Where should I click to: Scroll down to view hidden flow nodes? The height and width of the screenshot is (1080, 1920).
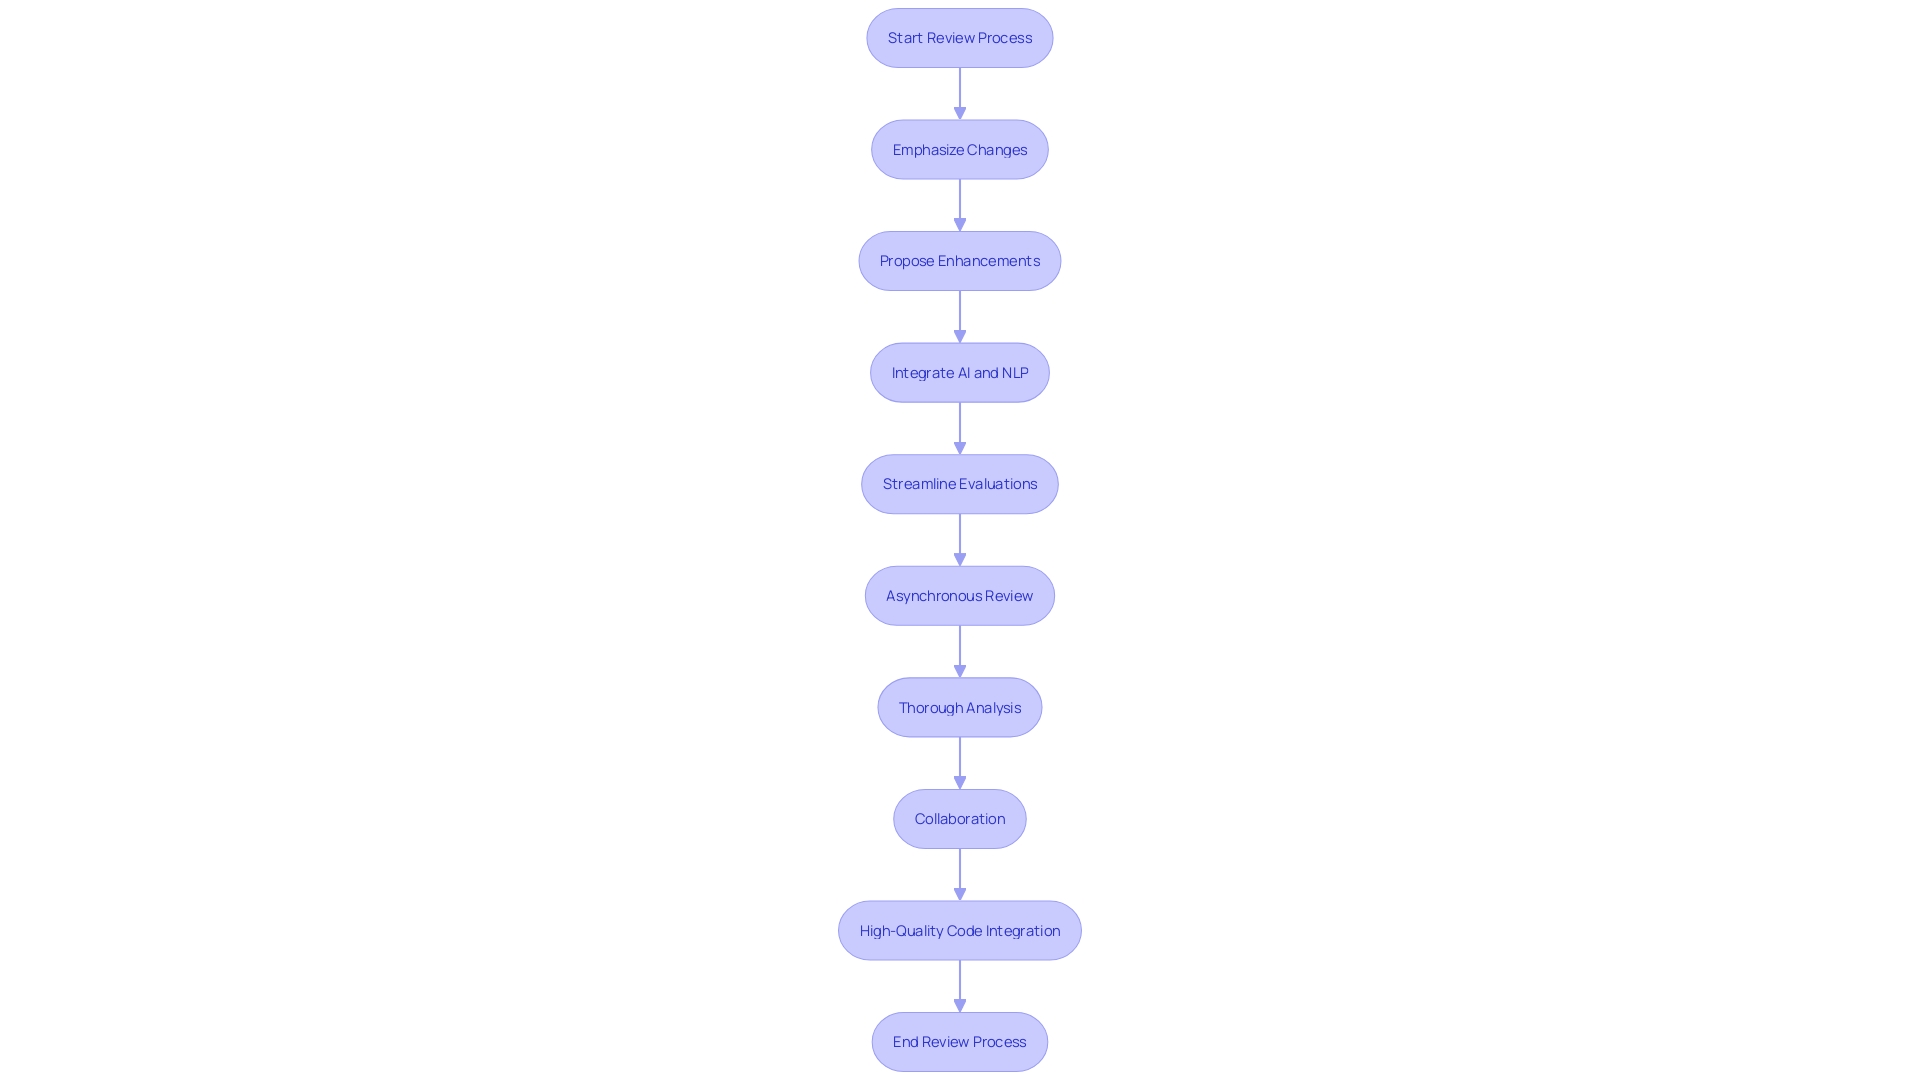960,1040
